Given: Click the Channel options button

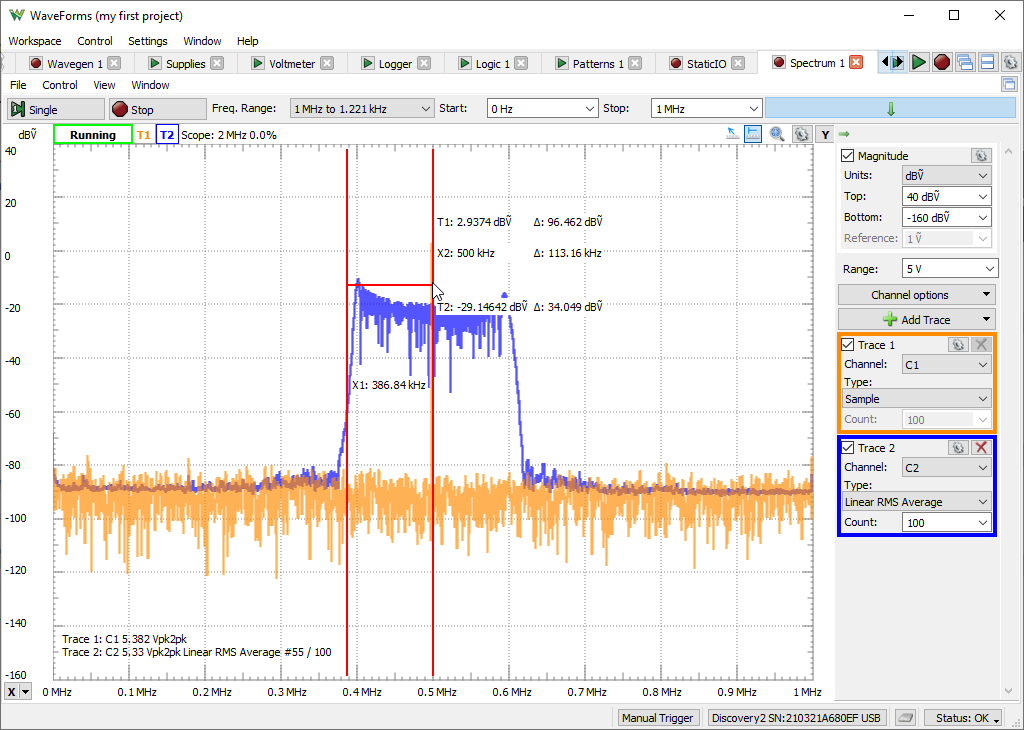Looking at the screenshot, I should pos(917,294).
